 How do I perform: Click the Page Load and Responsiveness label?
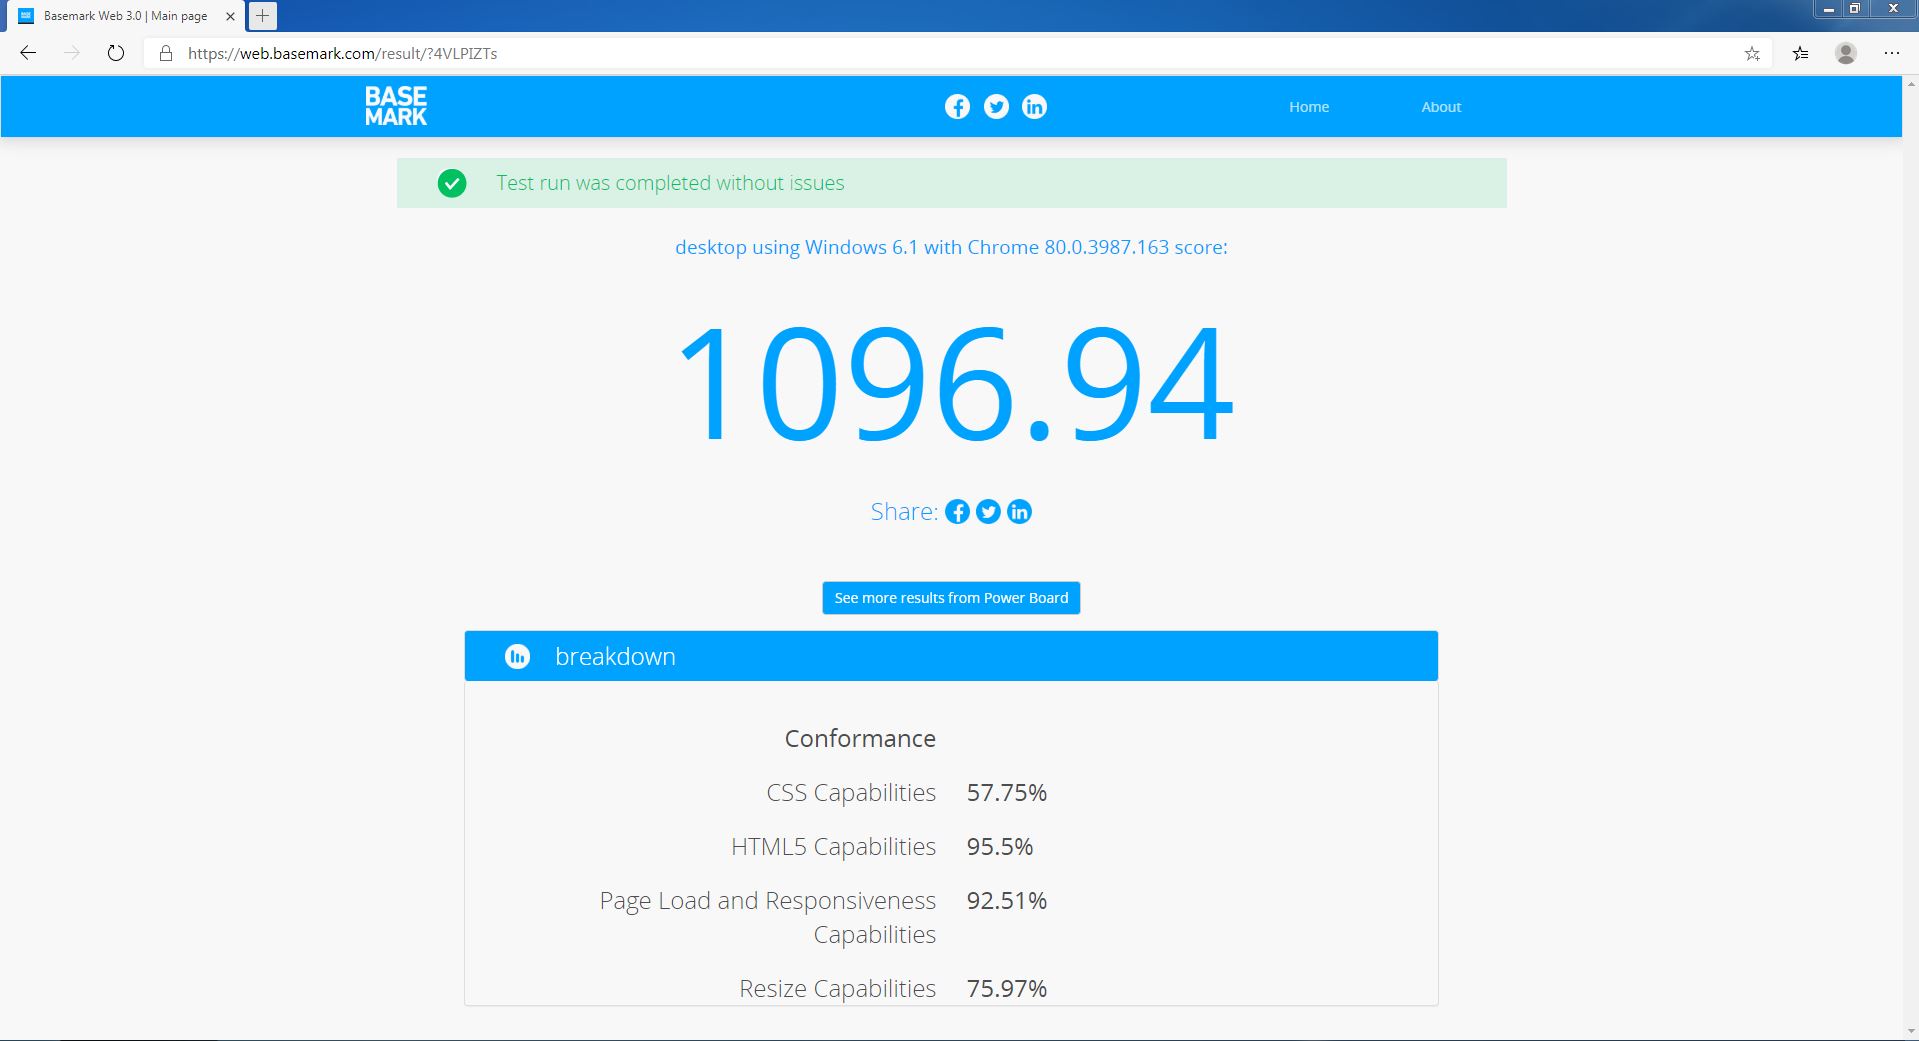768,917
